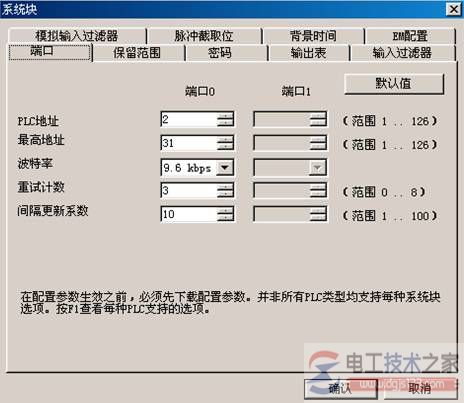The image size is (464, 403).
Task: Click the PLC地址 field for 端口0
Action: click(189, 119)
